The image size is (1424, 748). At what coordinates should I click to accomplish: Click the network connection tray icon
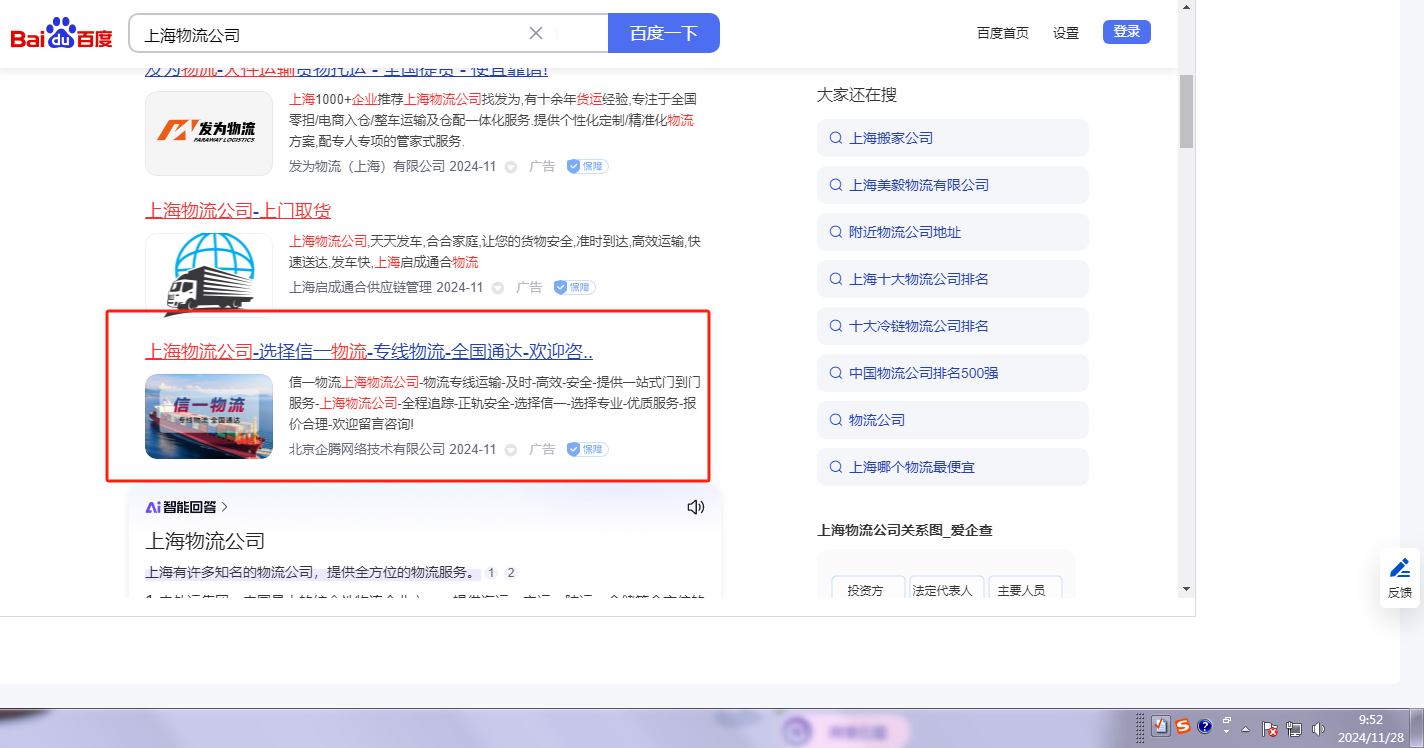tap(1294, 729)
